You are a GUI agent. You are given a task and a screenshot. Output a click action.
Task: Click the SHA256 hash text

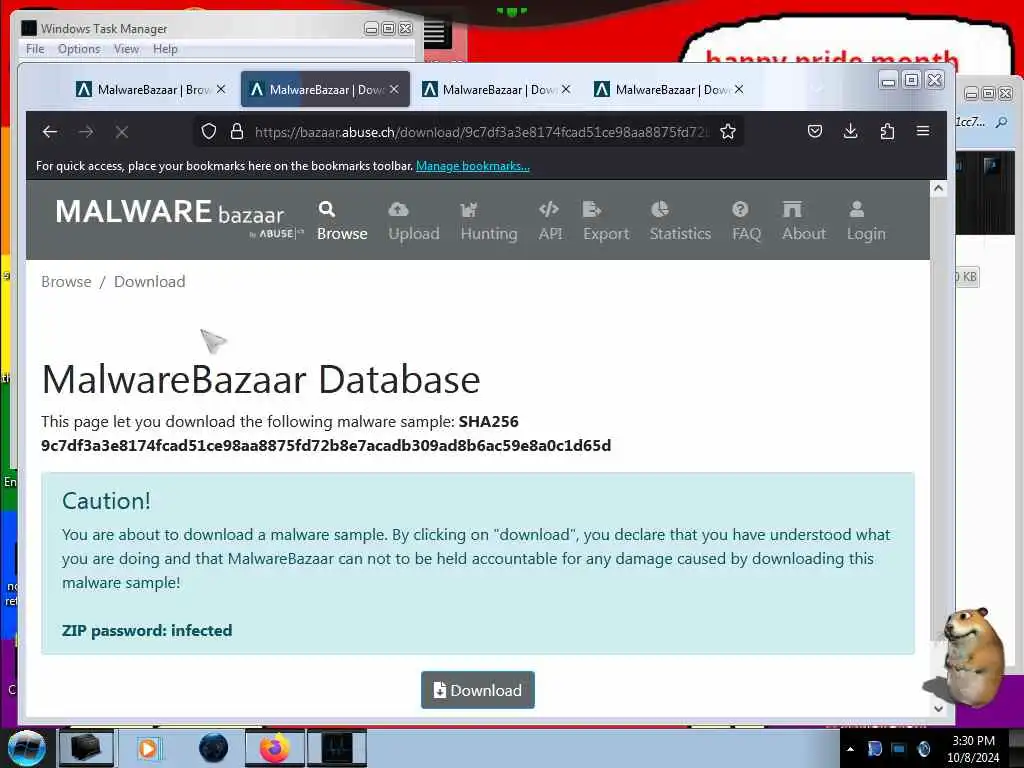pyautogui.click(x=326, y=445)
